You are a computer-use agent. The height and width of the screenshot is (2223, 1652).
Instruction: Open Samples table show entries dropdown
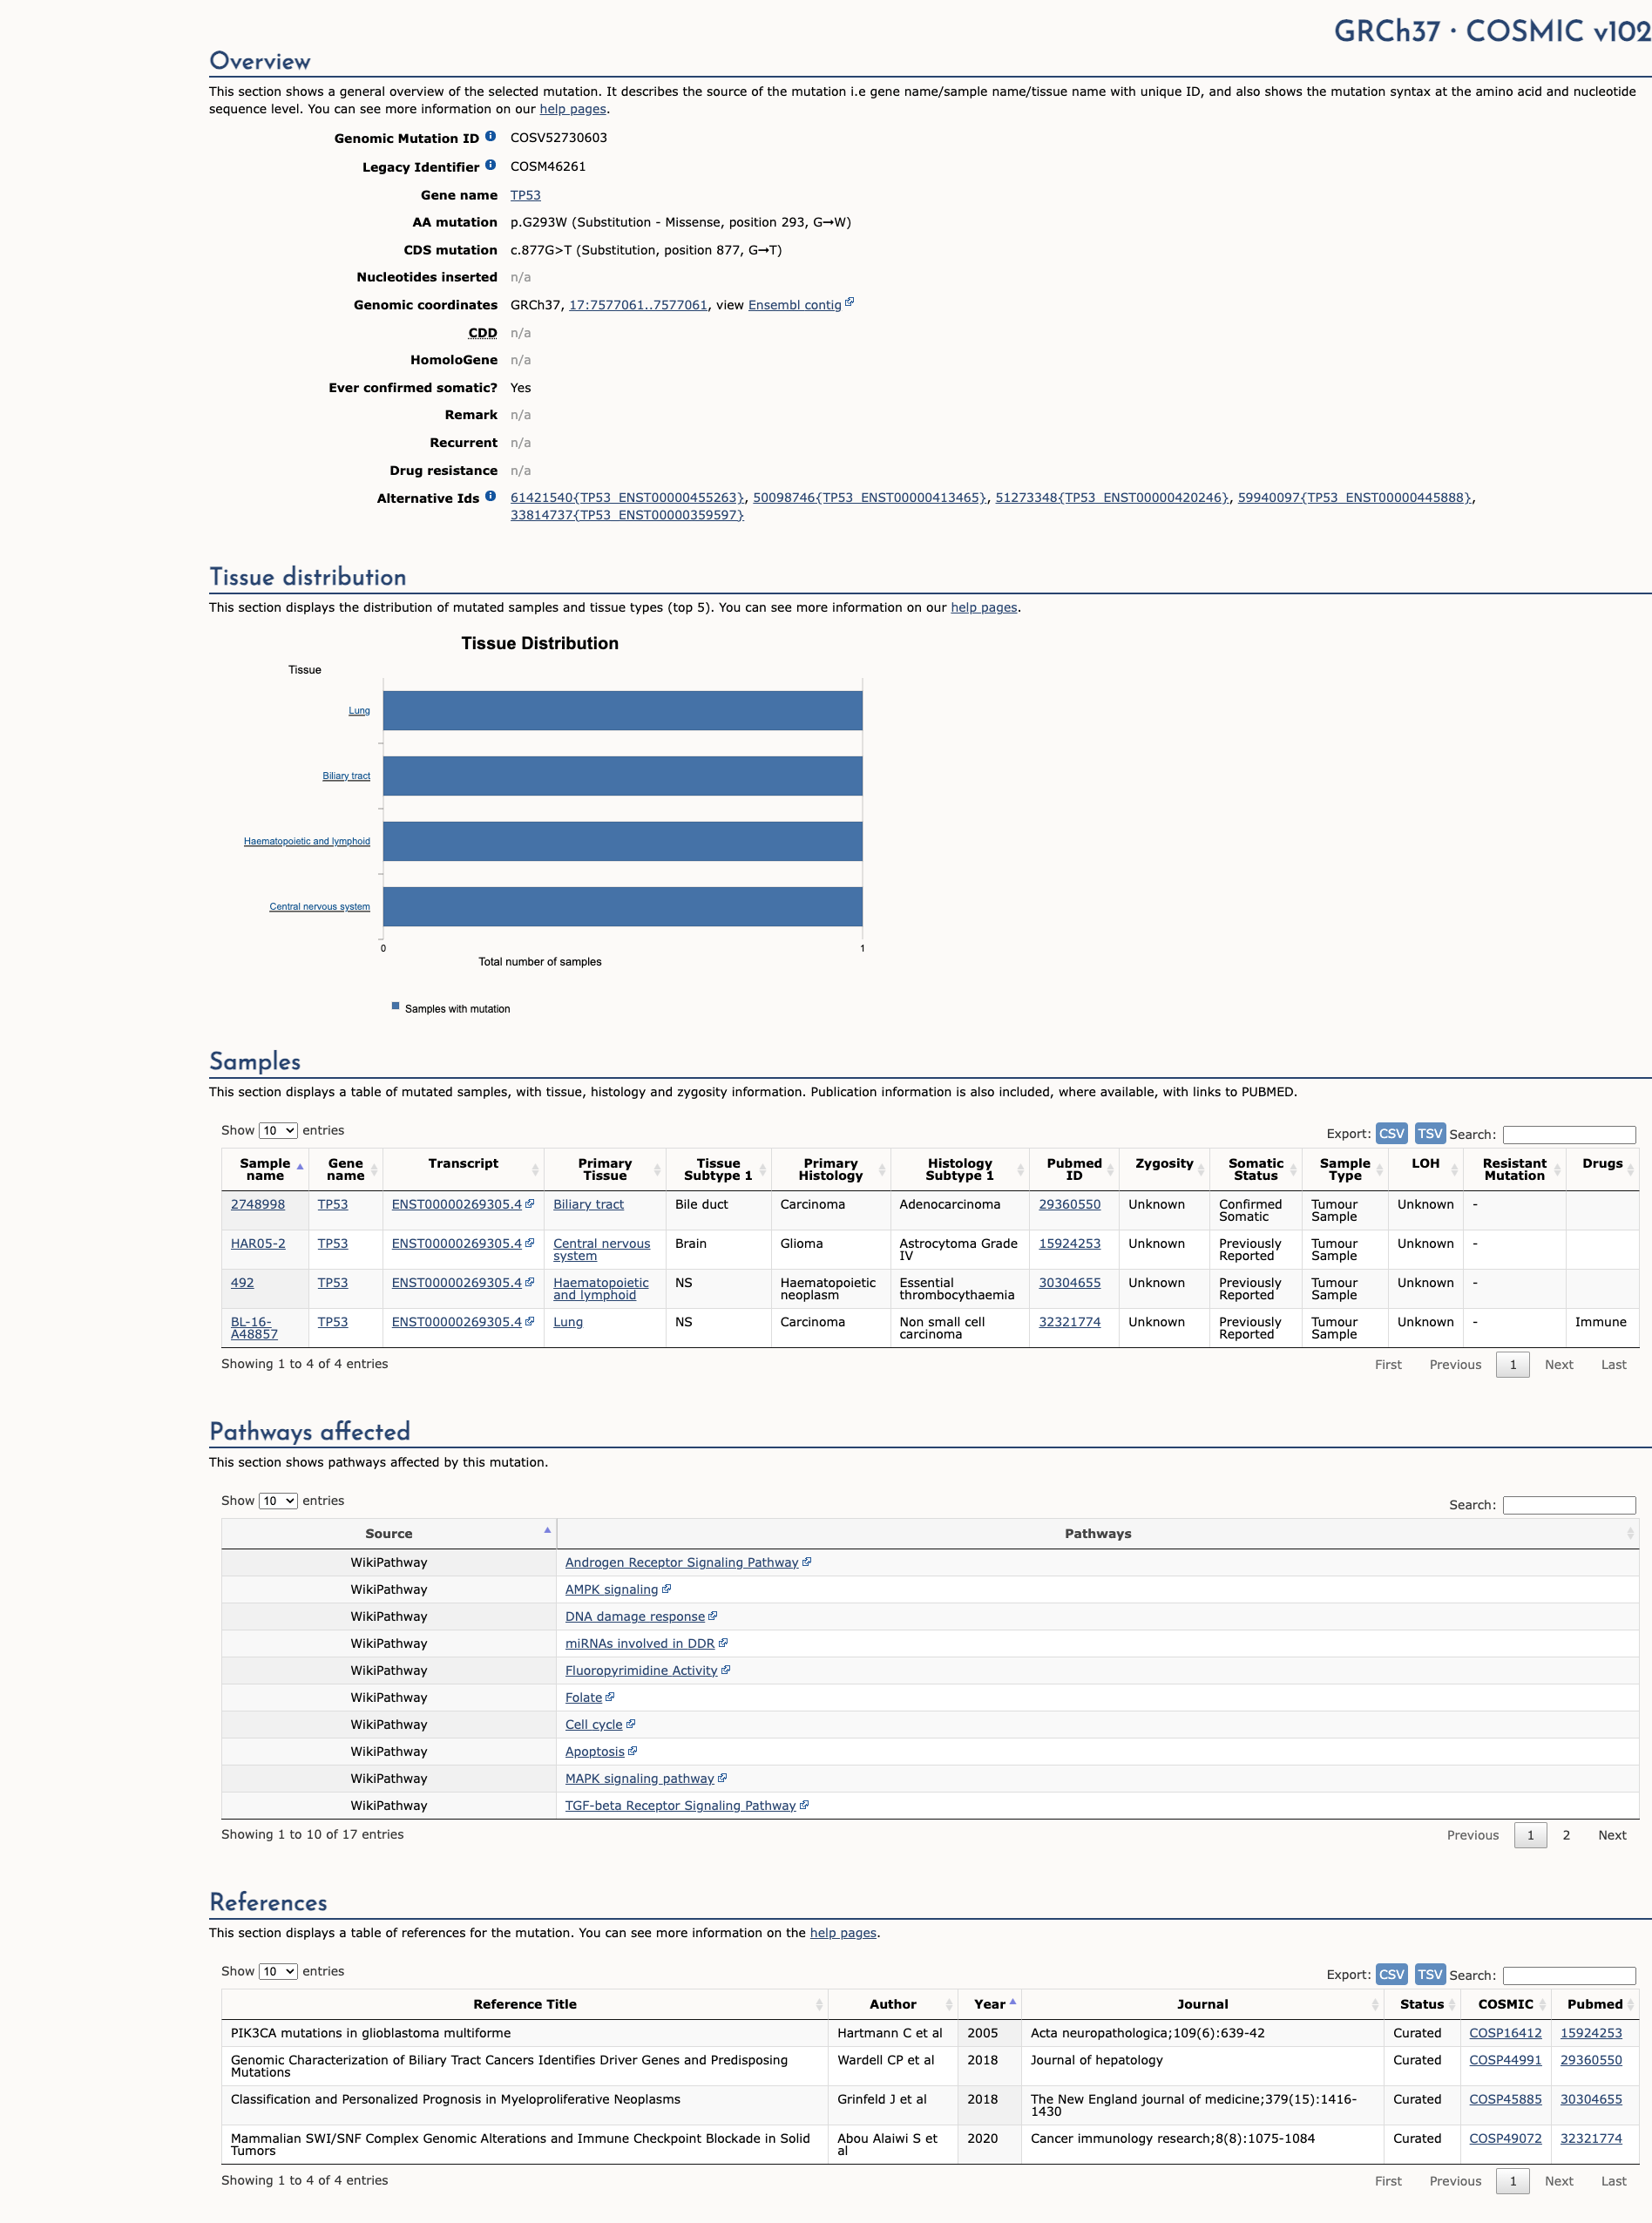coord(278,1131)
